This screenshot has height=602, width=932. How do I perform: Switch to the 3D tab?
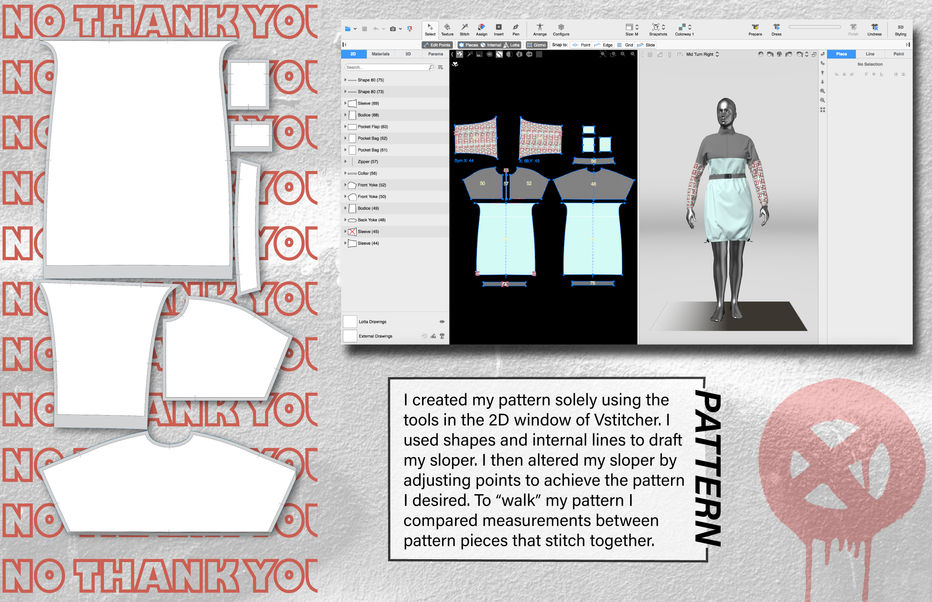[408, 54]
